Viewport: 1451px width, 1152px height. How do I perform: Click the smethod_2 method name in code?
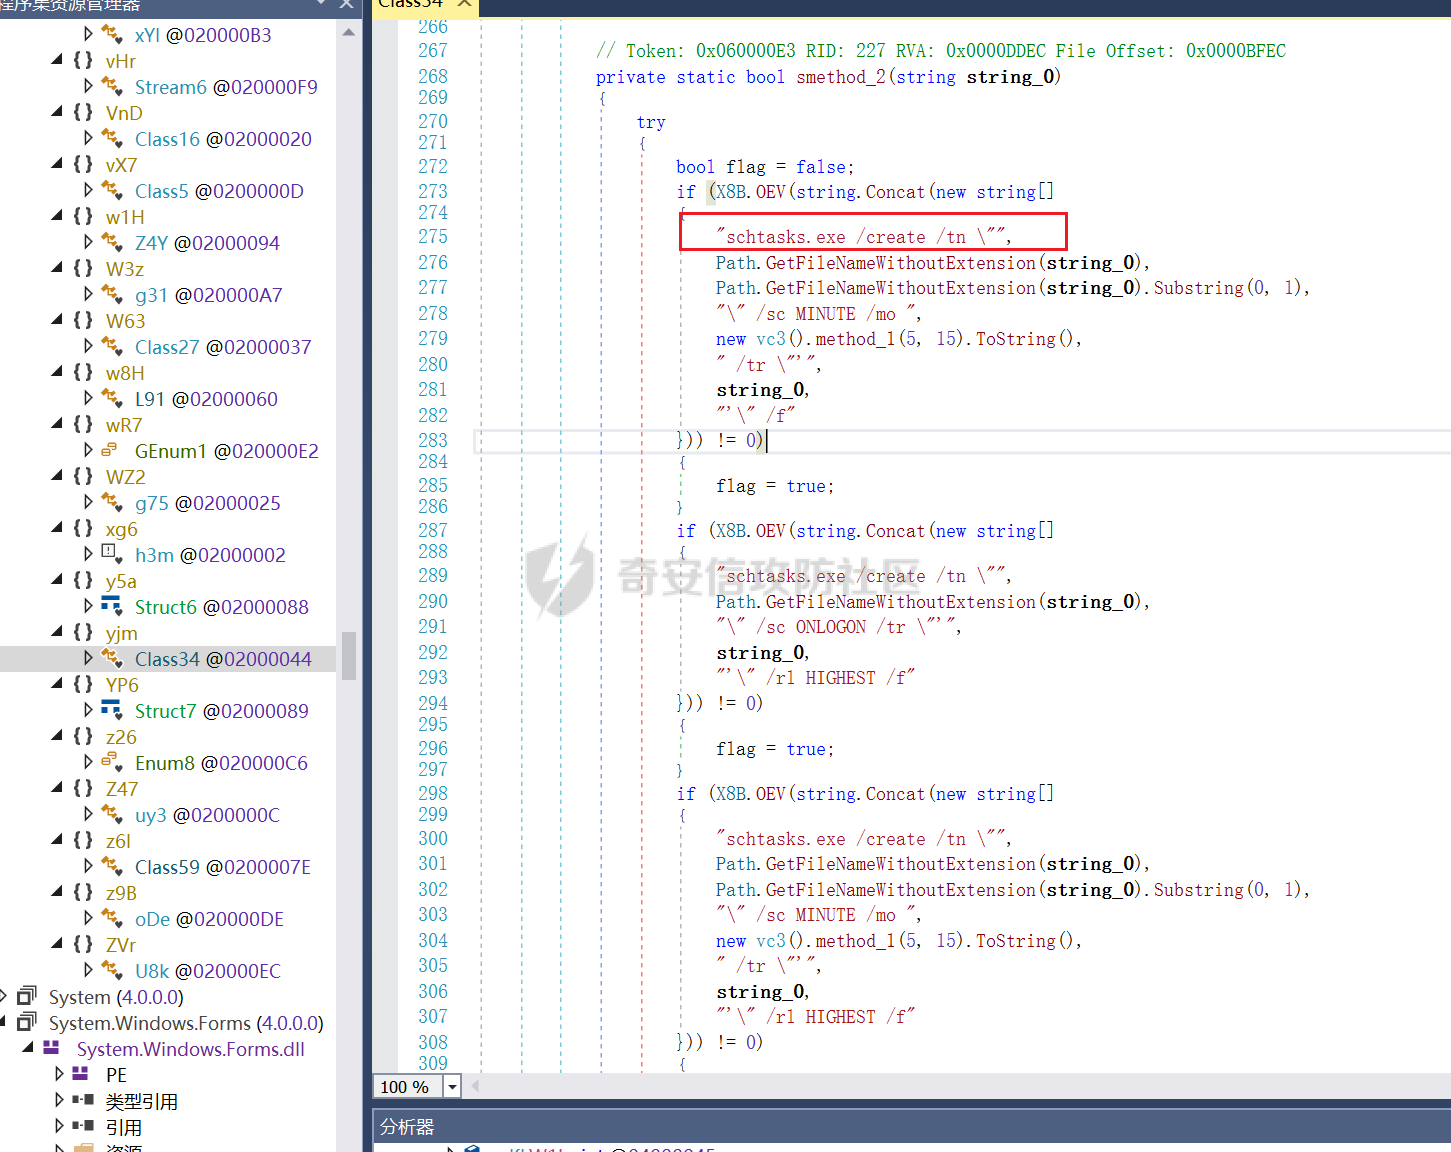pyautogui.click(x=841, y=77)
